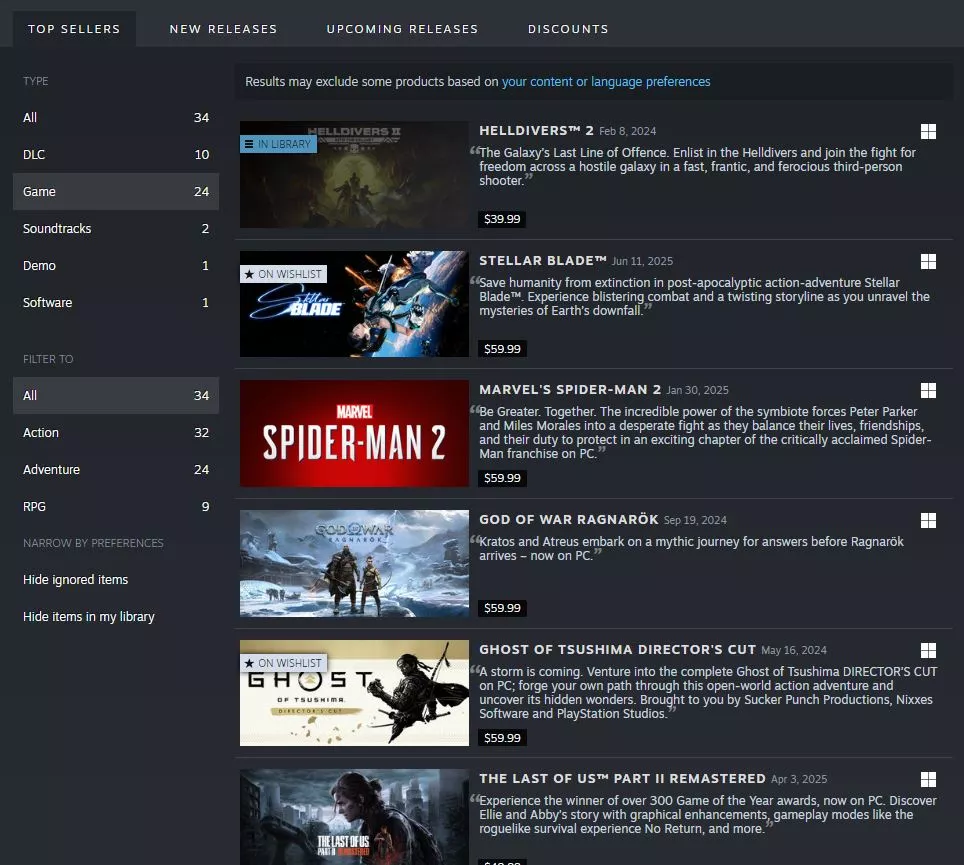Image resolution: width=964 pixels, height=865 pixels.
Task: Switch to the Discounts tab
Action: (x=568, y=29)
